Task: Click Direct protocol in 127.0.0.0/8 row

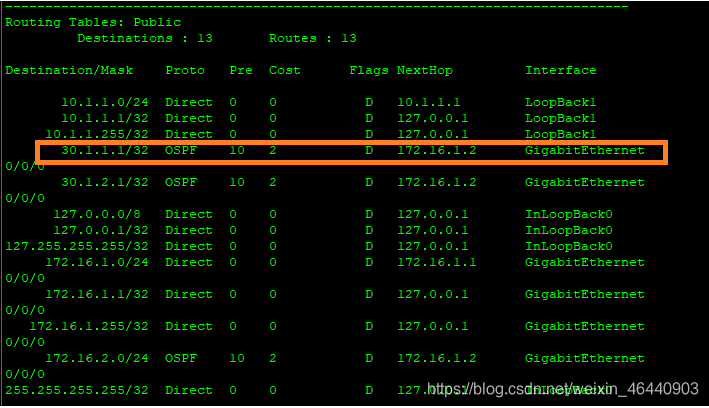Action: [x=189, y=214]
